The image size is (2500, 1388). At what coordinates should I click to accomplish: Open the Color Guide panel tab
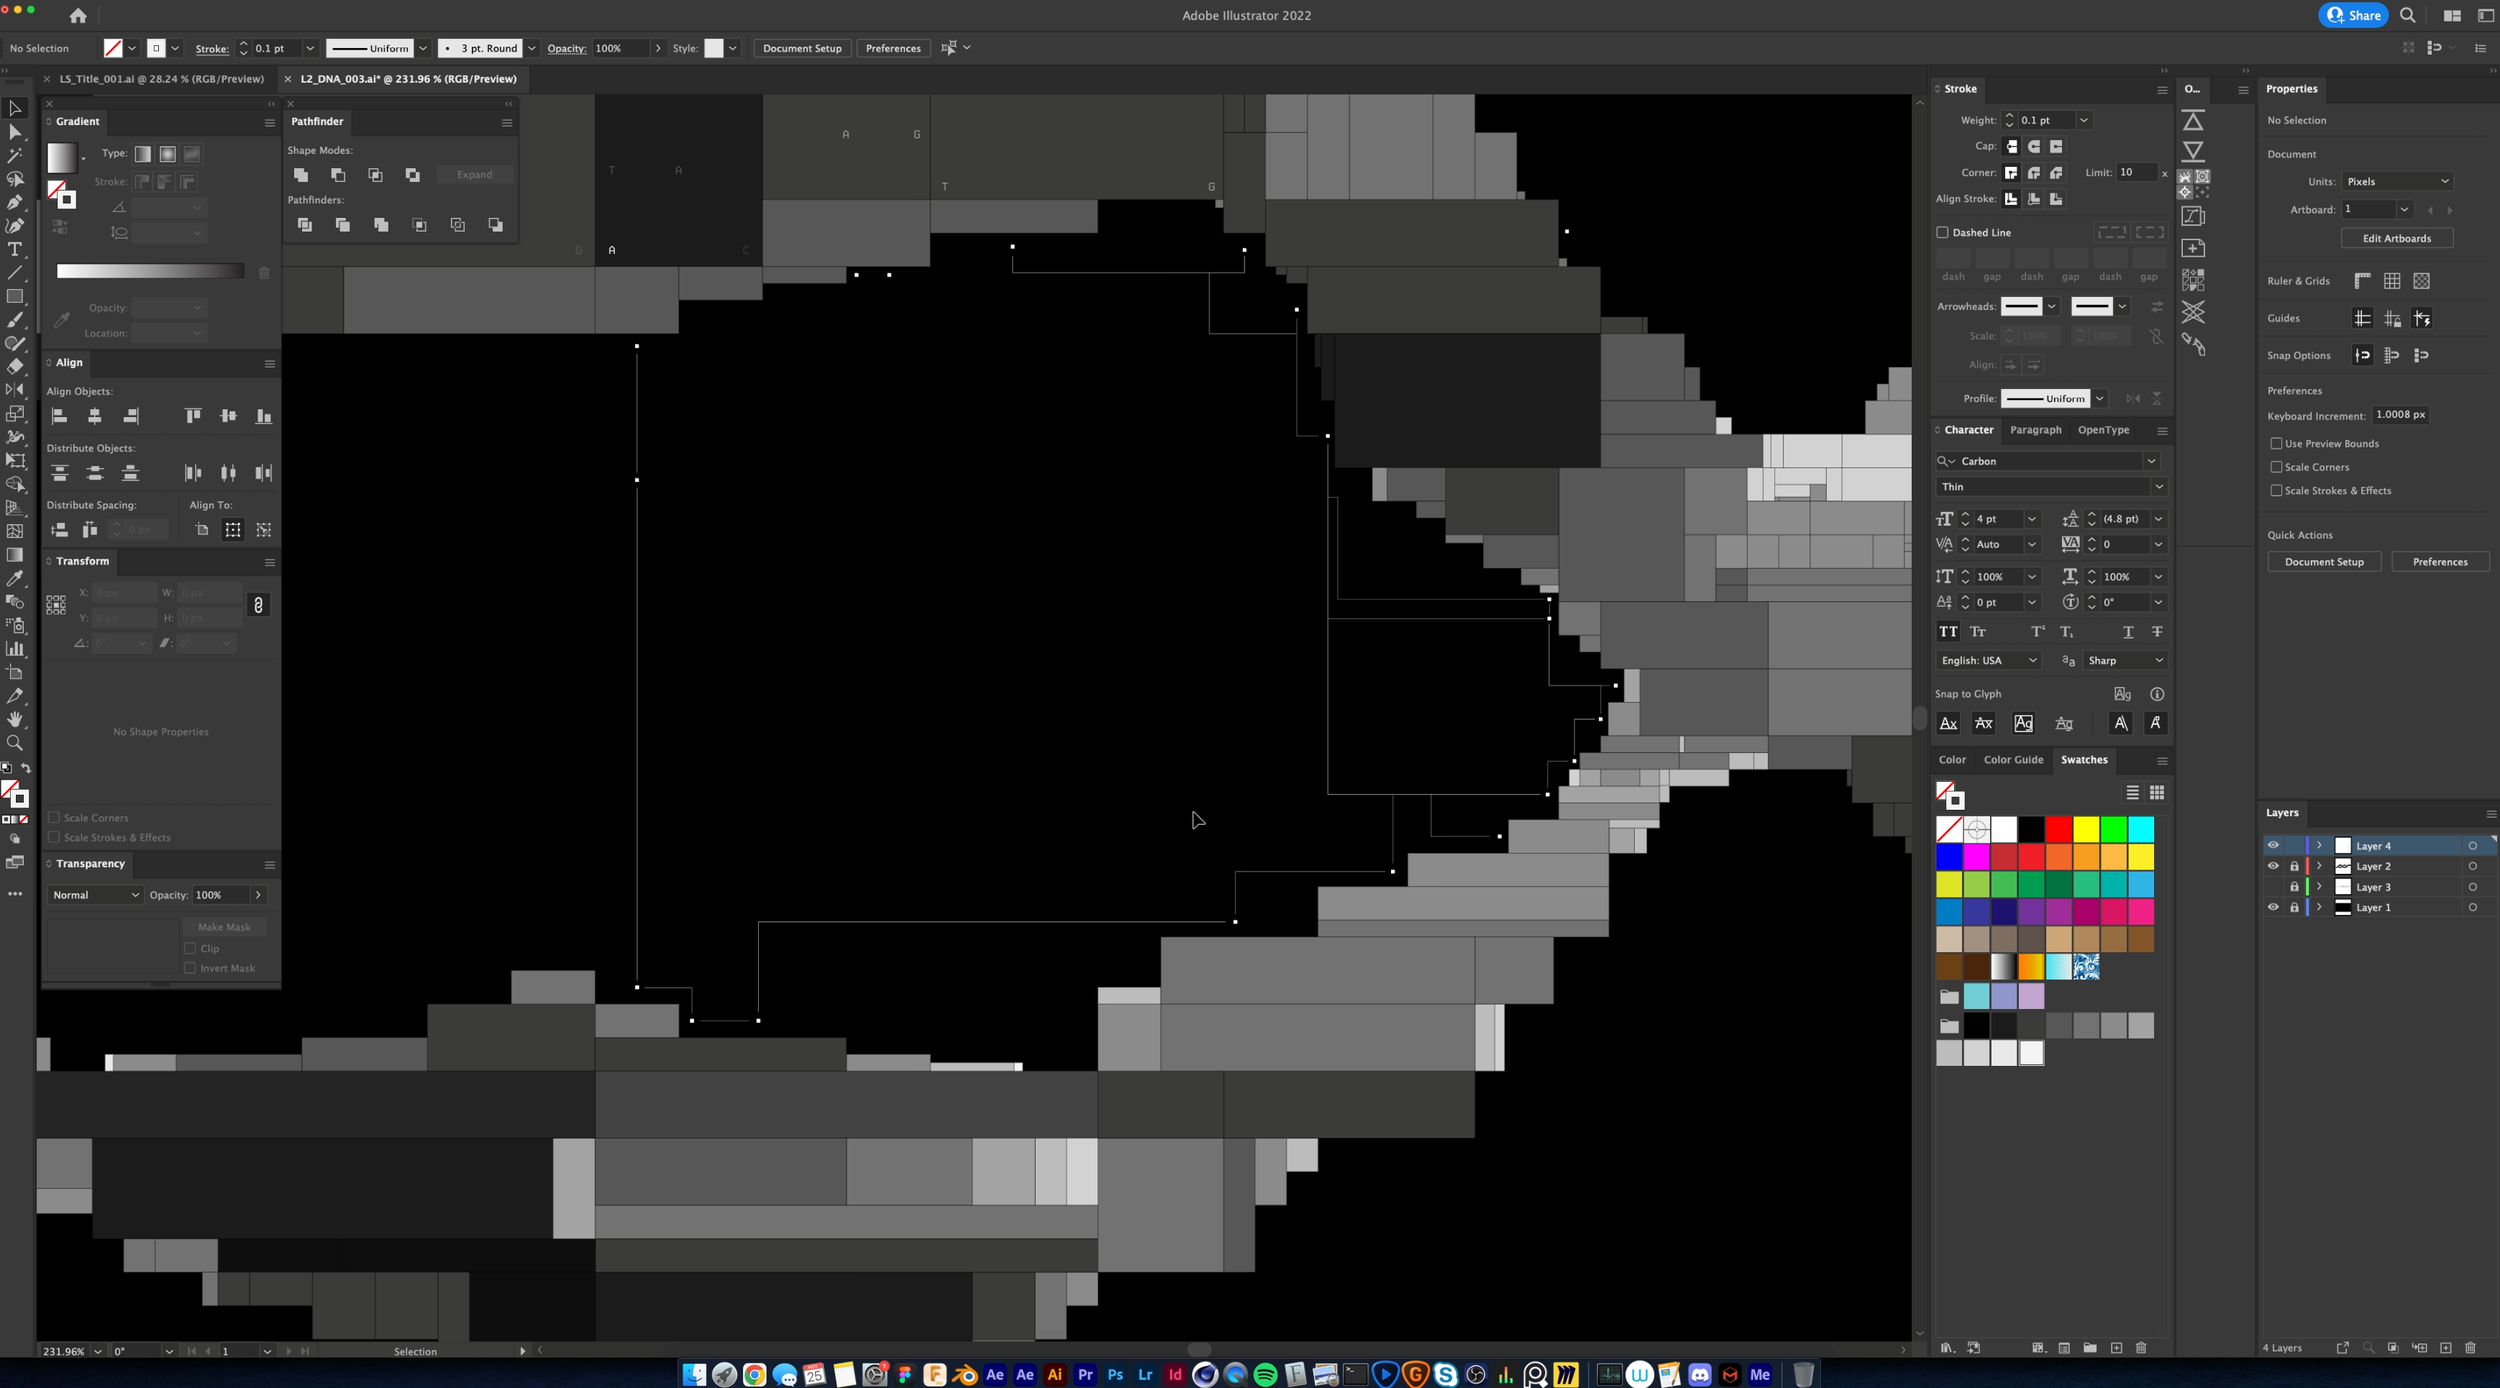(x=2013, y=760)
